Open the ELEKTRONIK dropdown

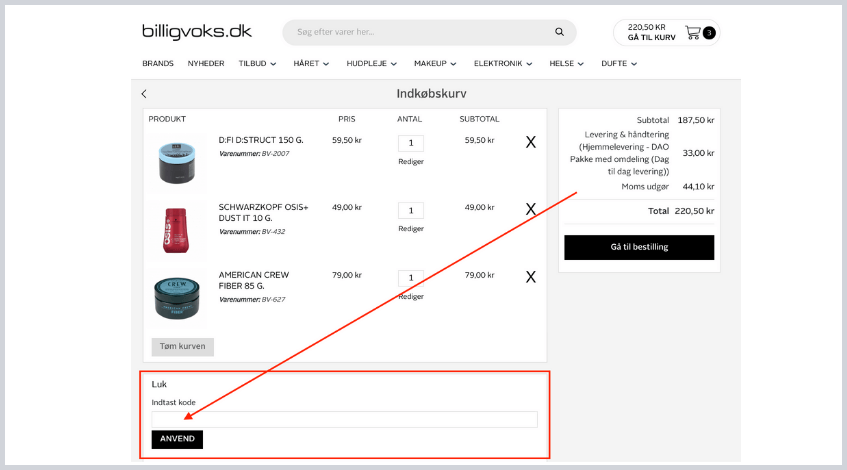coord(504,63)
